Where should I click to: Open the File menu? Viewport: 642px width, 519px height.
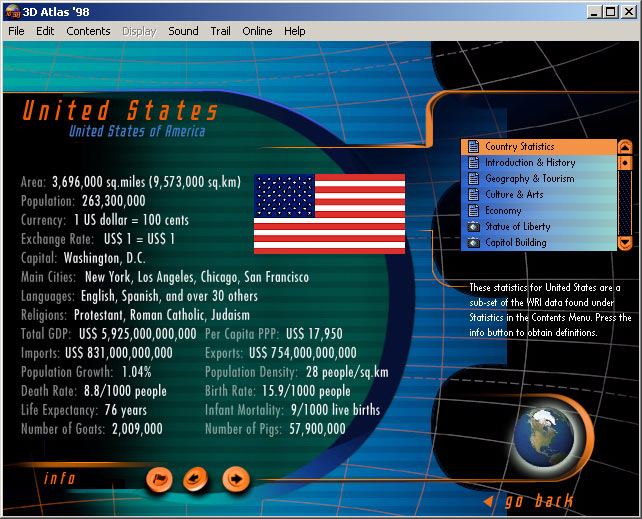pos(16,31)
